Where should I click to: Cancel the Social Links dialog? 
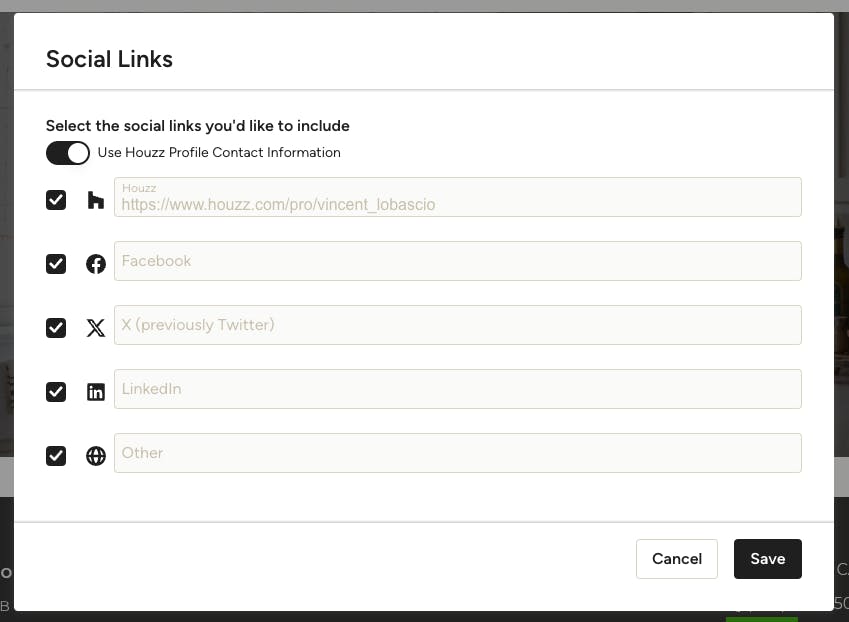click(677, 559)
